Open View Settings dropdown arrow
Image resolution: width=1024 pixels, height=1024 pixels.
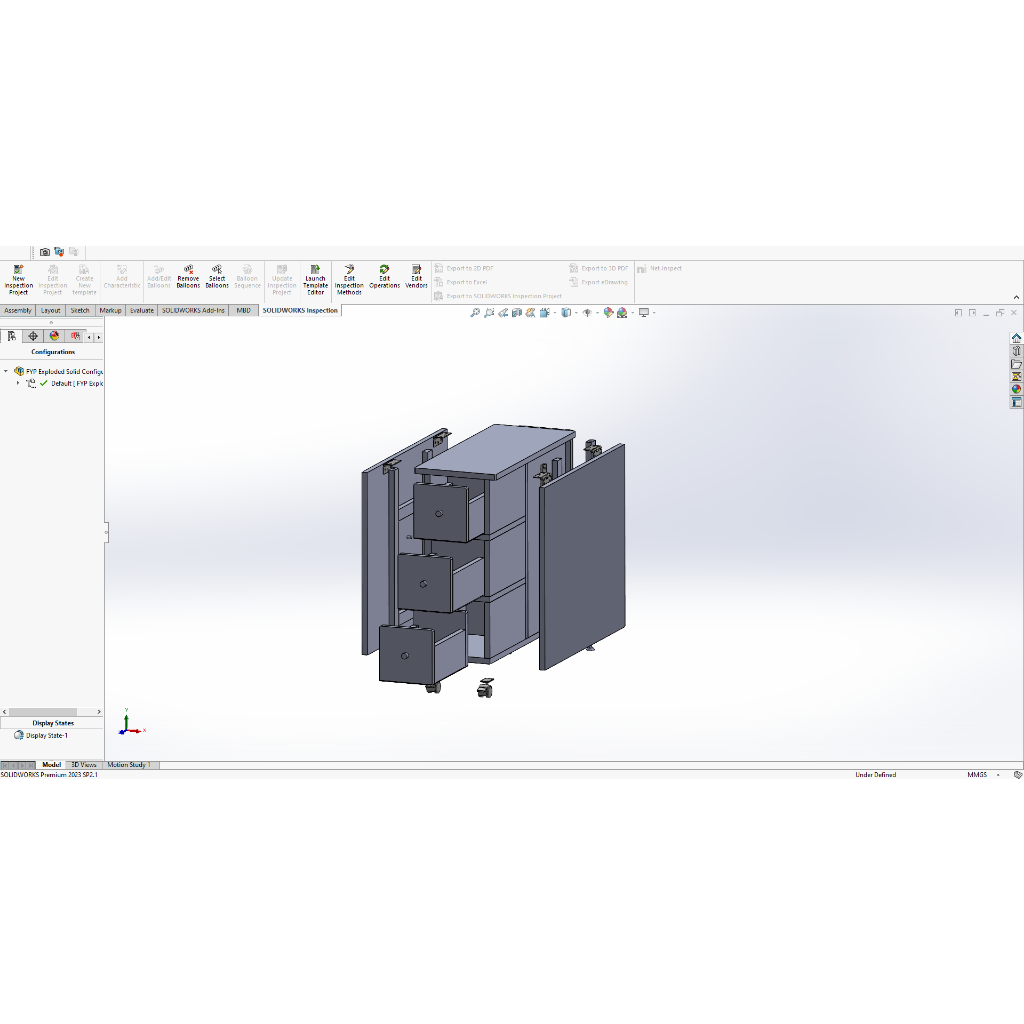[654, 313]
